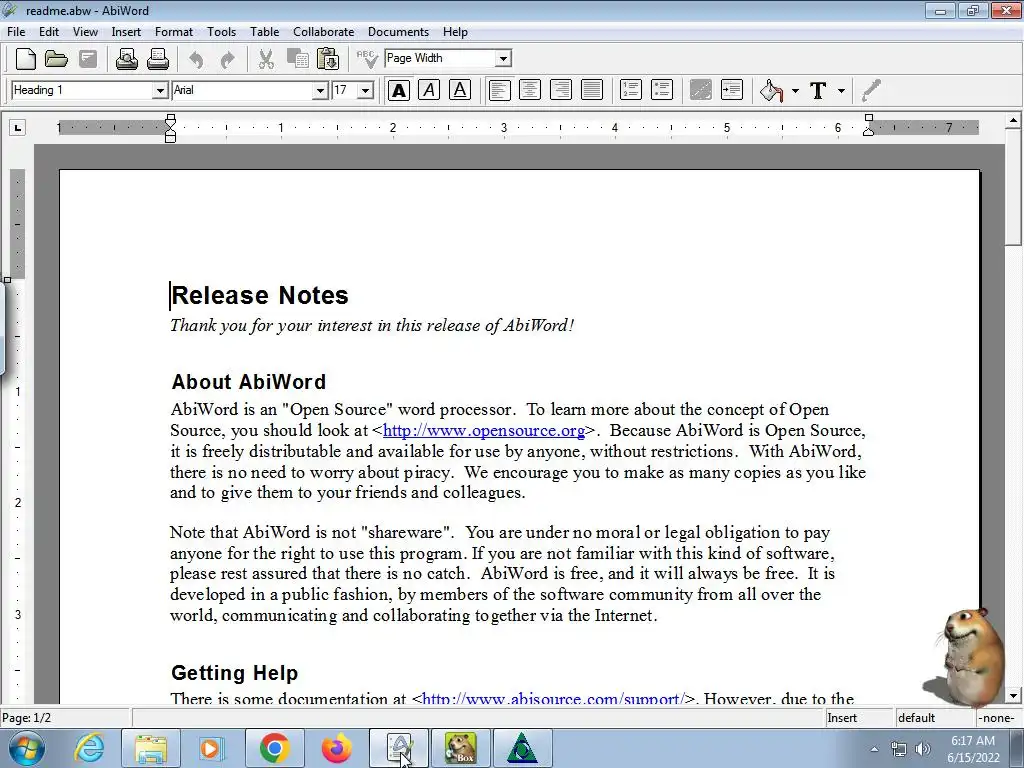Insert numbered list

pyautogui.click(x=631, y=90)
